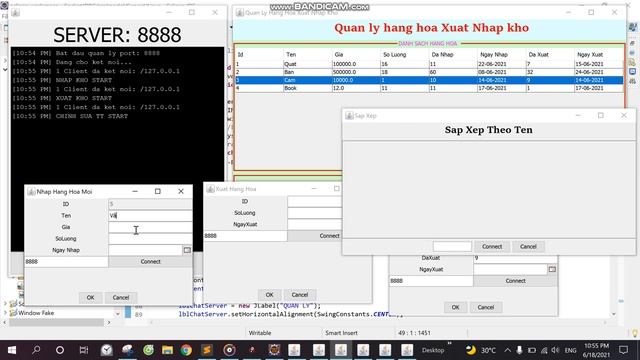Click Gia field in Nhap Hang Hoa Moi
The image size is (640, 360).
pyautogui.click(x=150, y=227)
